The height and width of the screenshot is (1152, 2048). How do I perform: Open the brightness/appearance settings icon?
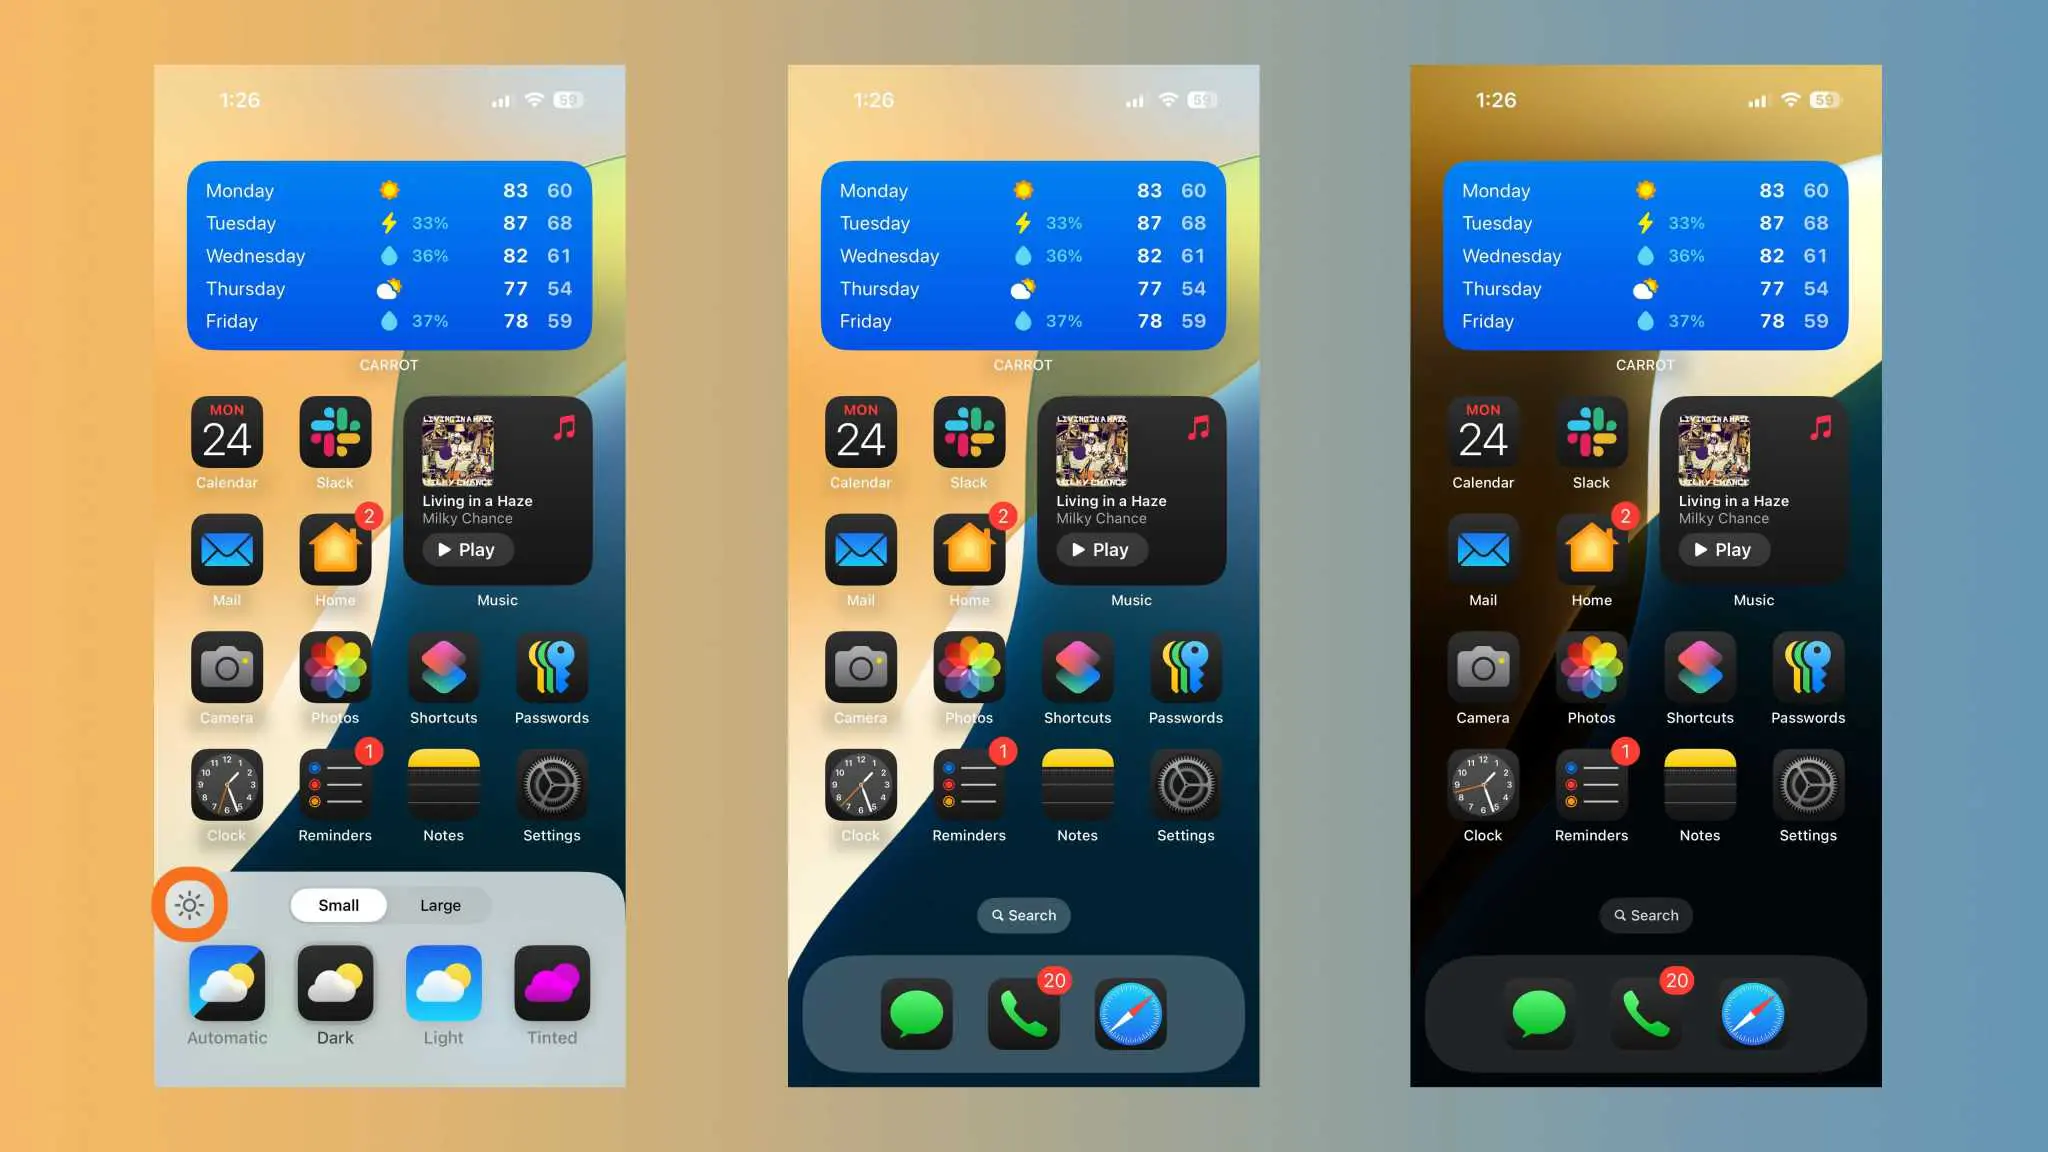pos(190,904)
